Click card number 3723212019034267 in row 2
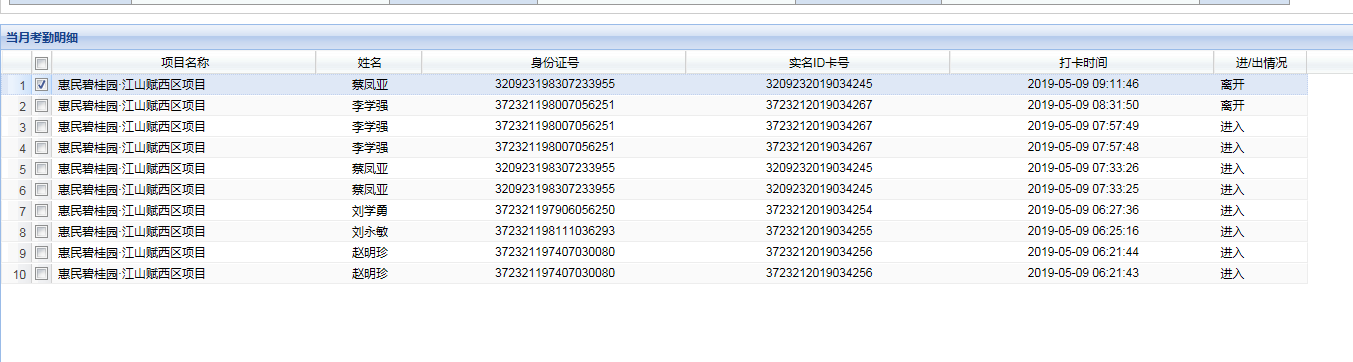 819,106
